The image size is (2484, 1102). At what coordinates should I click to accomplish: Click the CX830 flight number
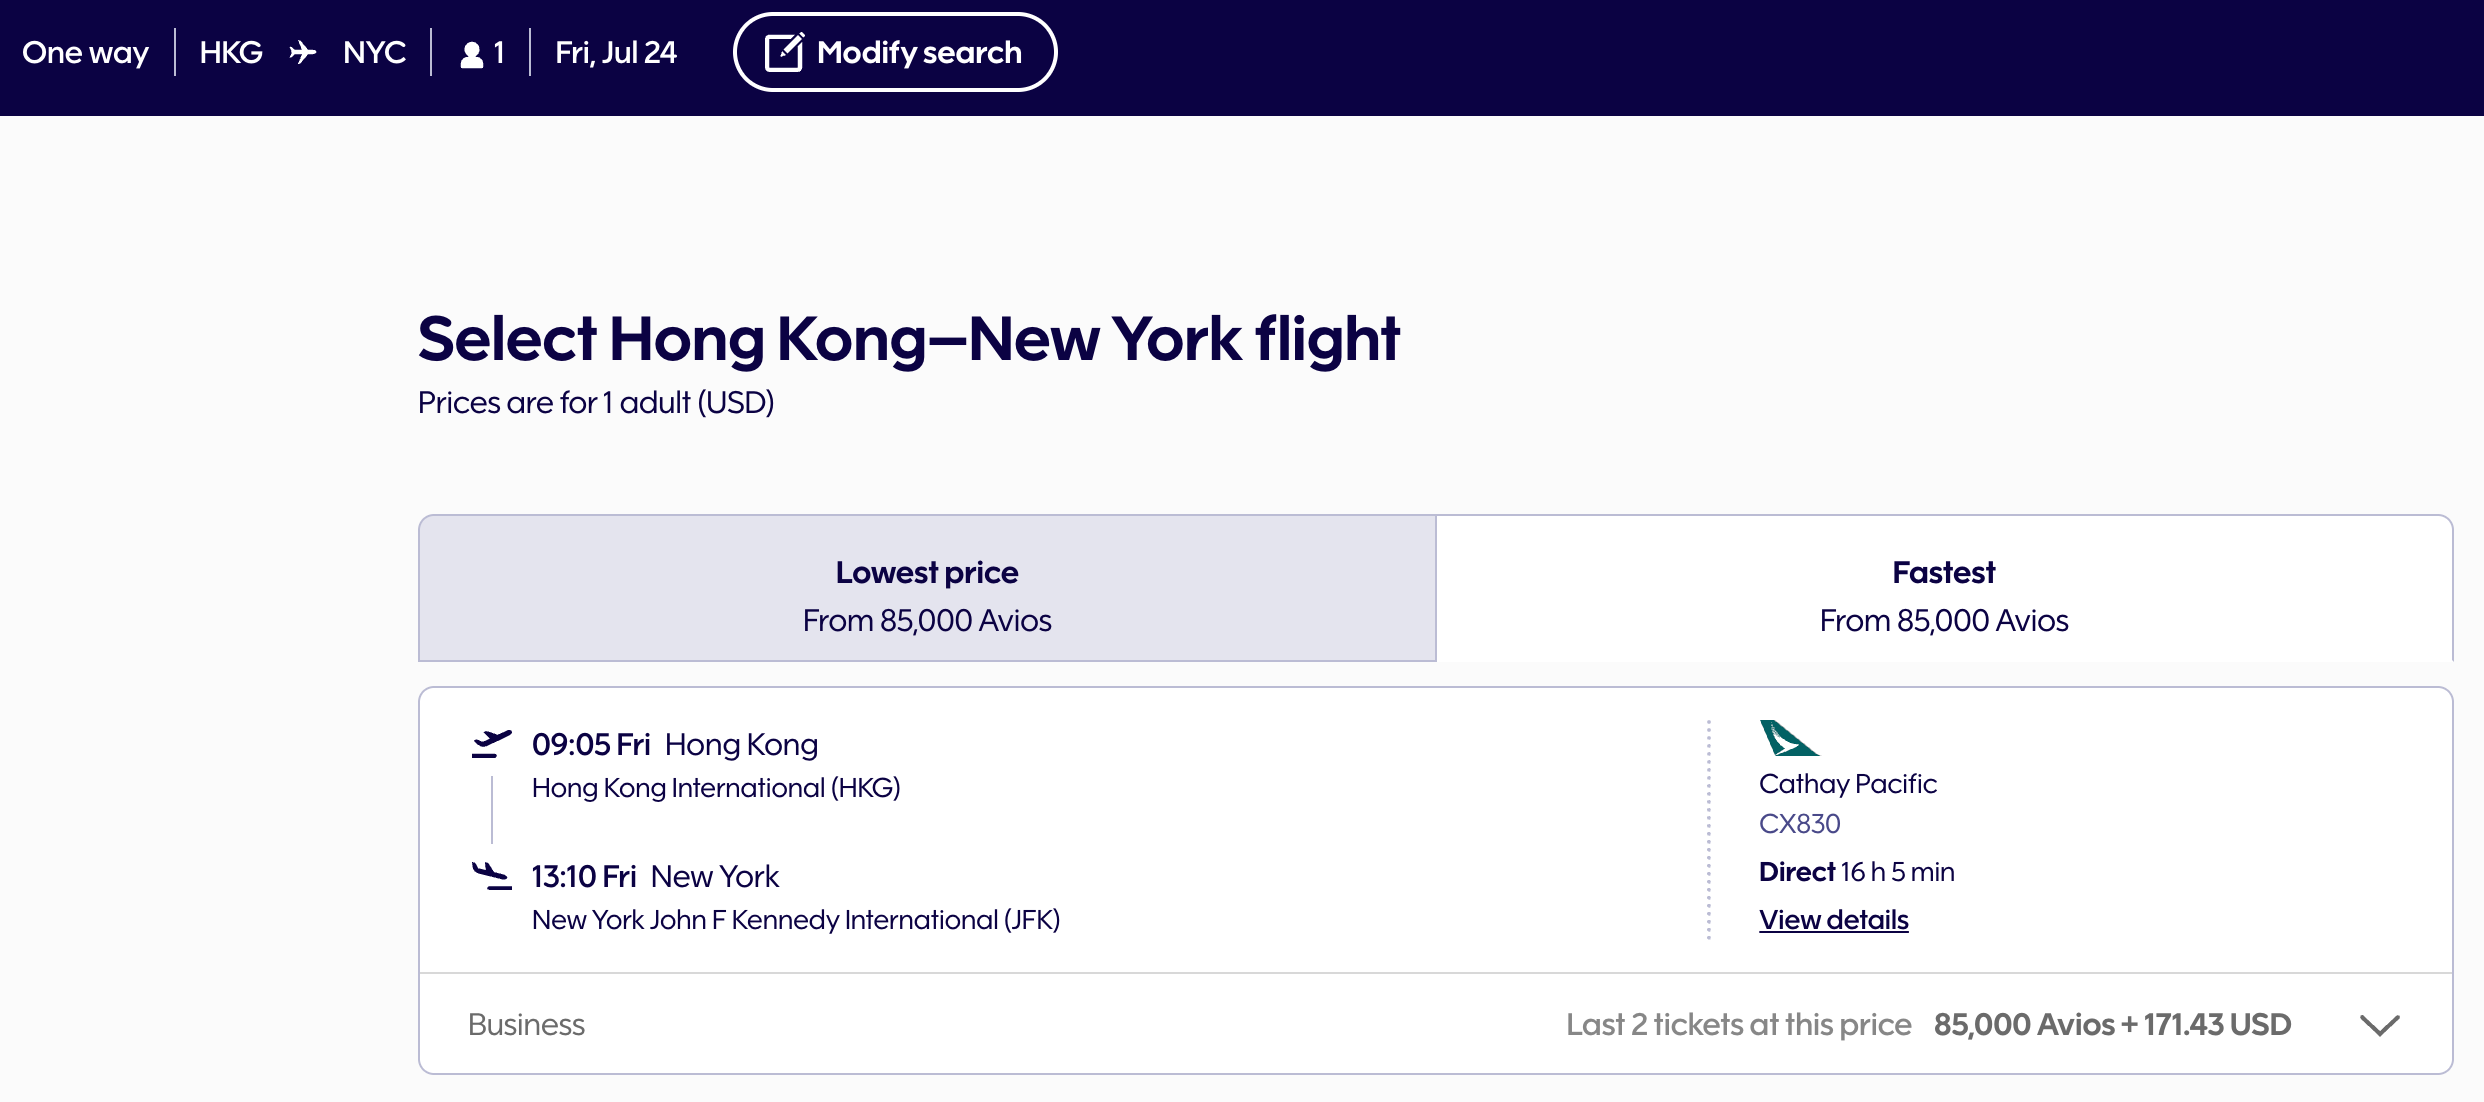[x=1799, y=824]
